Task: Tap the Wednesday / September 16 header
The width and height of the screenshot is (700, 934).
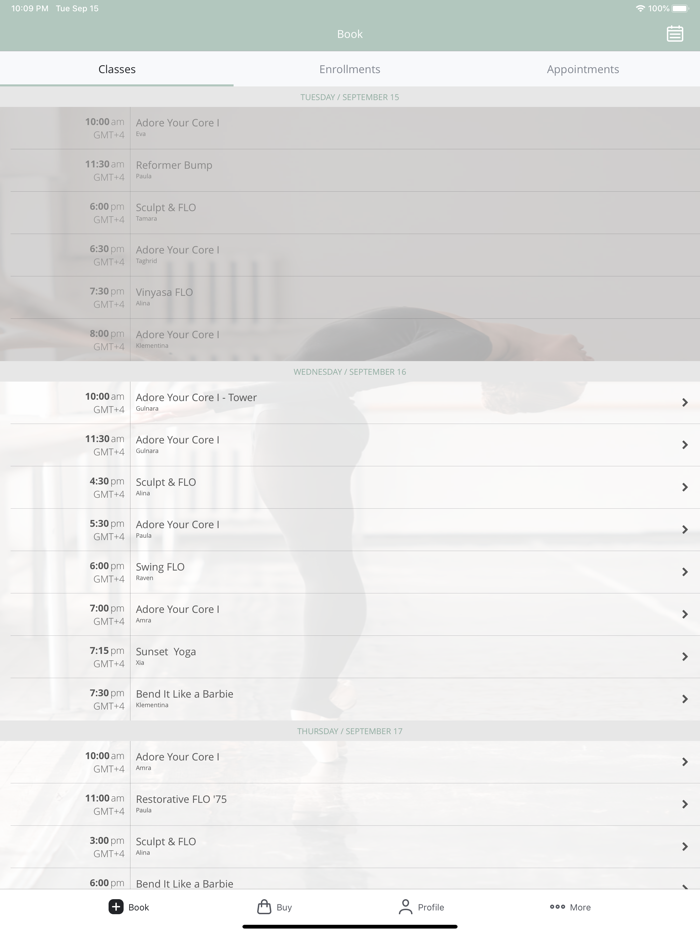Action: click(350, 372)
